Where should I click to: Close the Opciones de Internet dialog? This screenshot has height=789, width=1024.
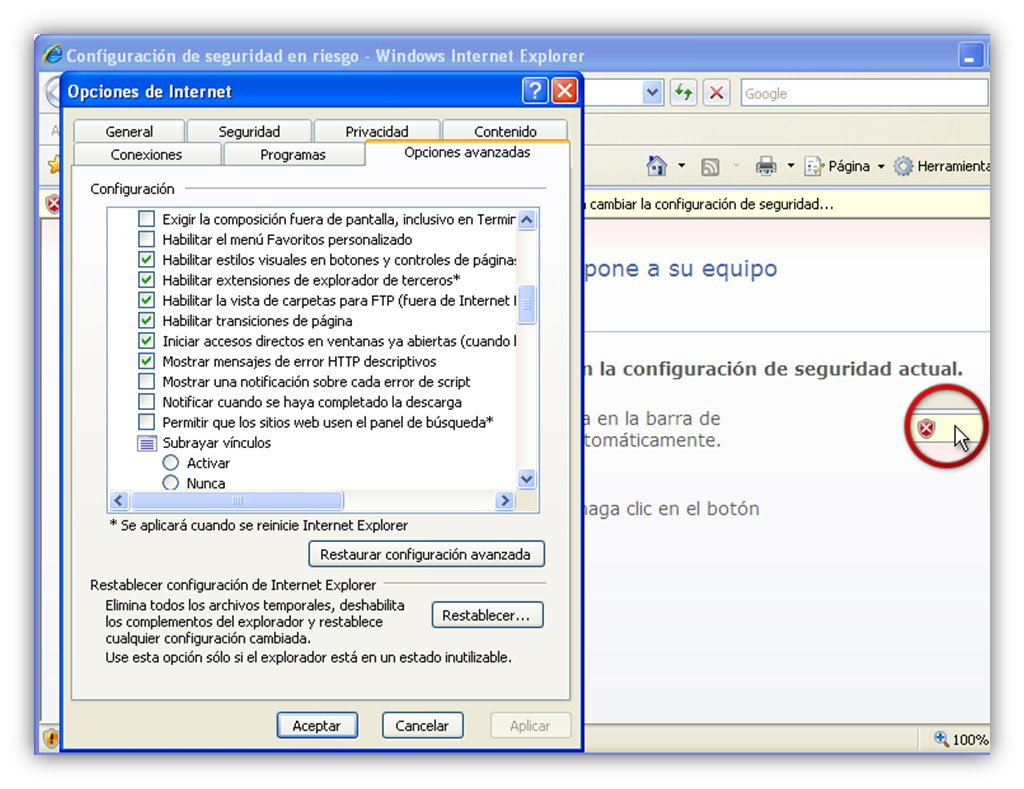tap(564, 91)
